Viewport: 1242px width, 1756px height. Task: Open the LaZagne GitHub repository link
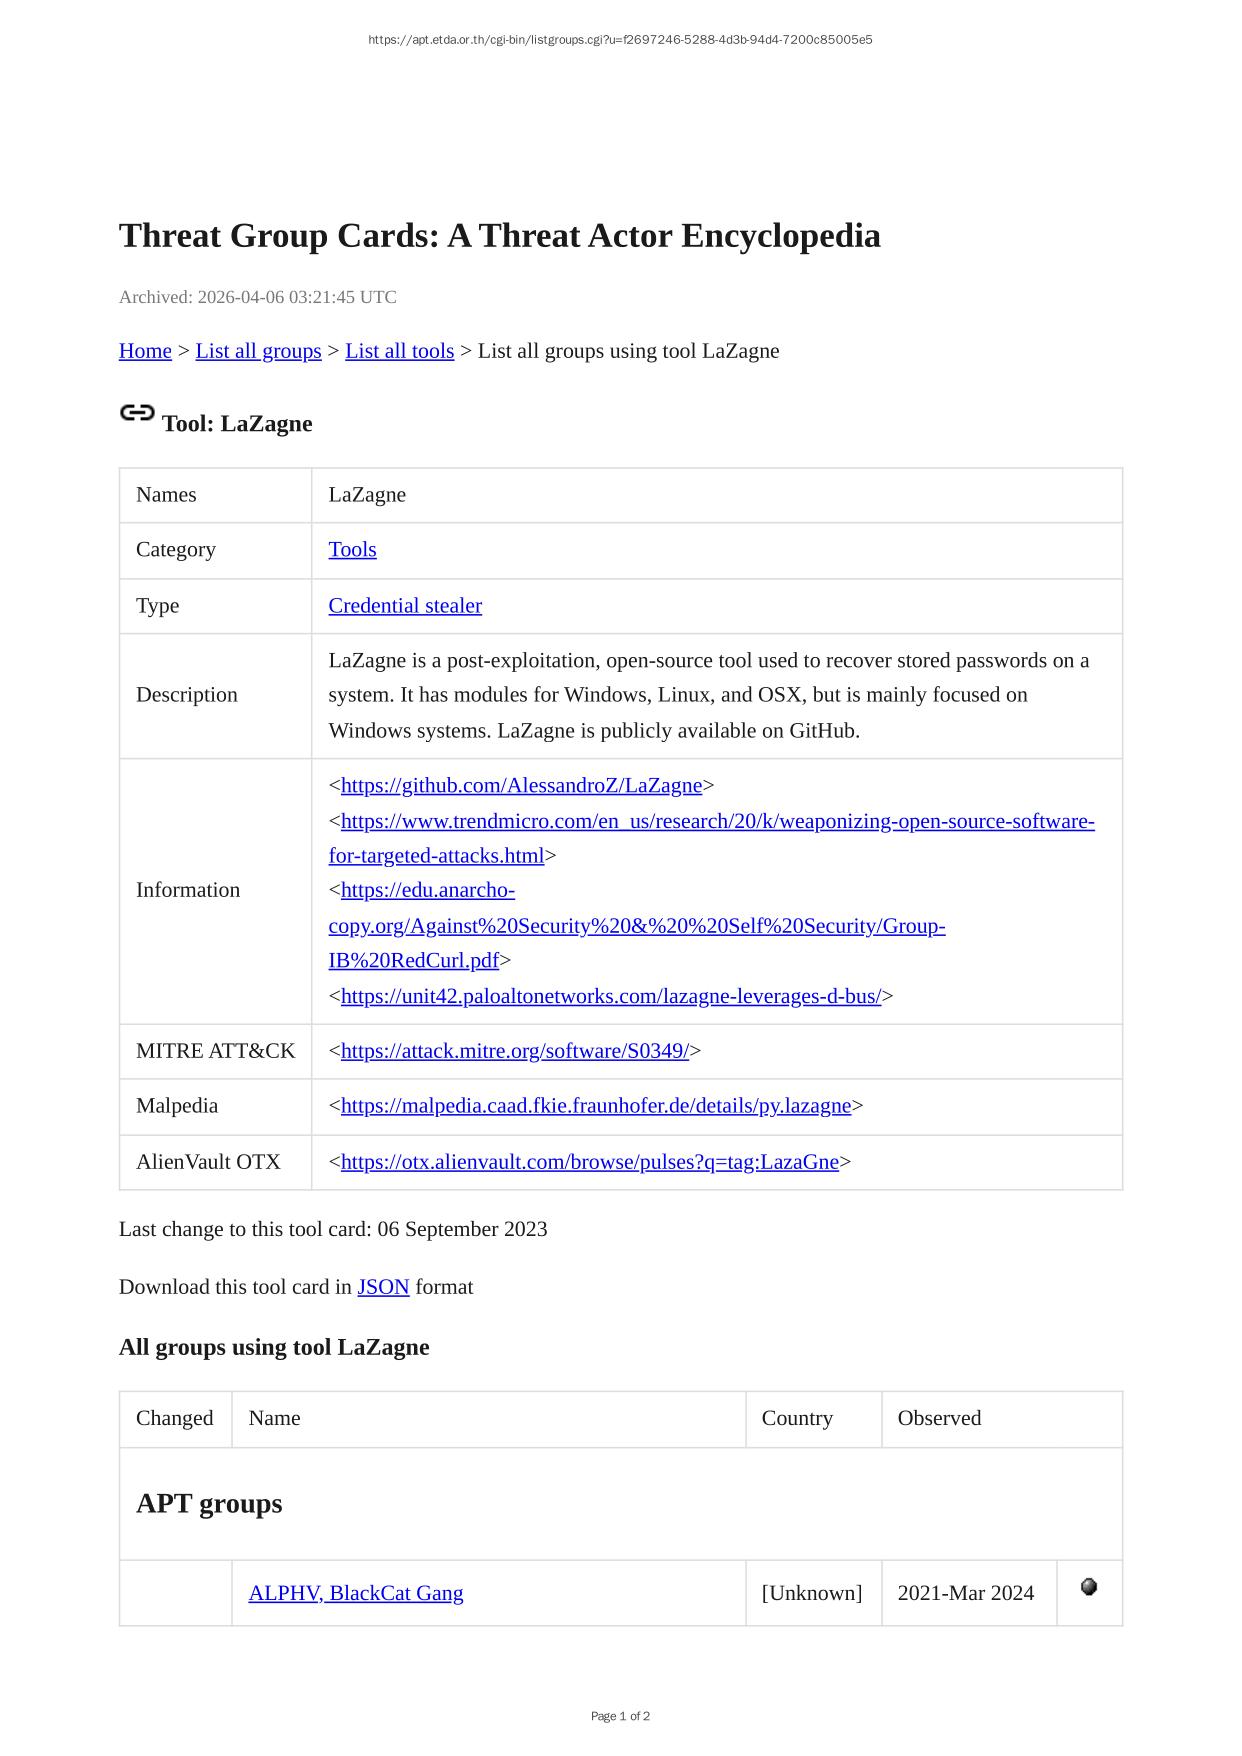pyautogui.click(x=521, y=786)
